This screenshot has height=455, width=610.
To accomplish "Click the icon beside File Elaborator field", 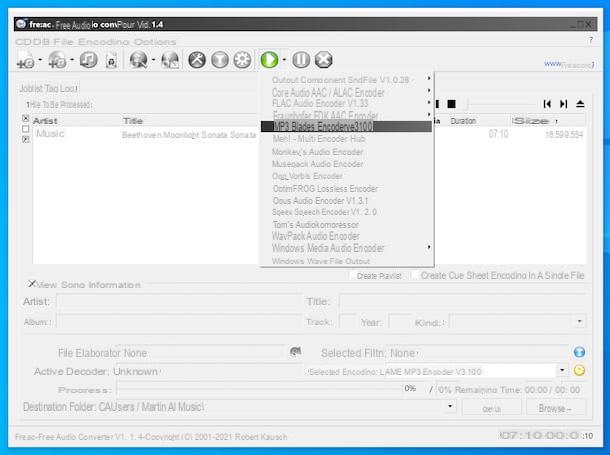I will (296, 352).
